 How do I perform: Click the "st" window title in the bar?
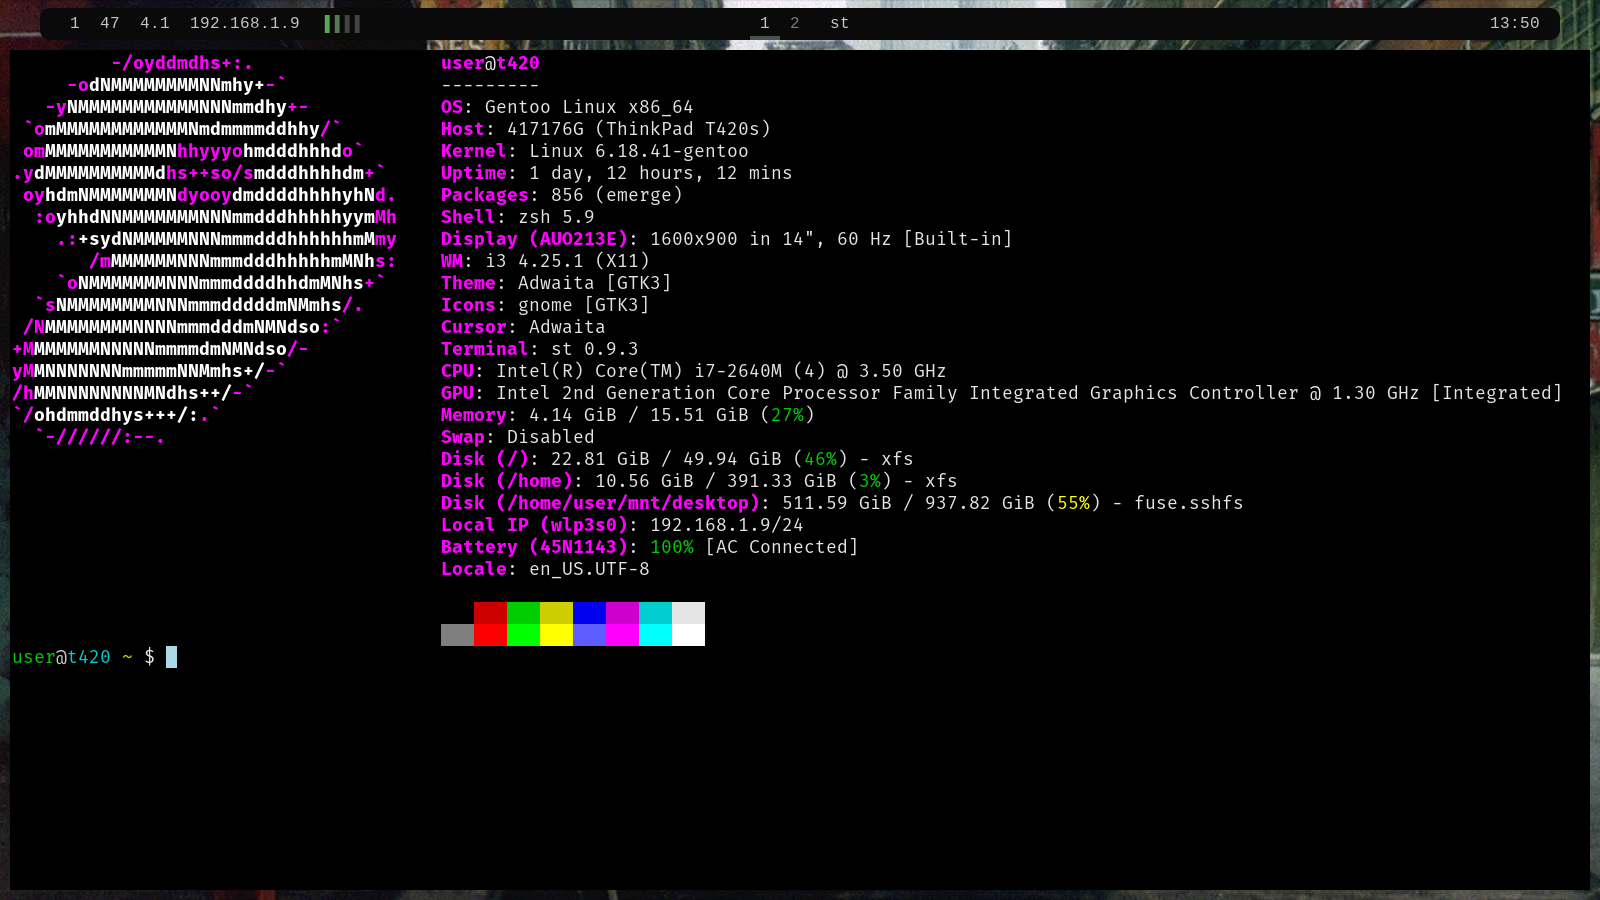840,23
